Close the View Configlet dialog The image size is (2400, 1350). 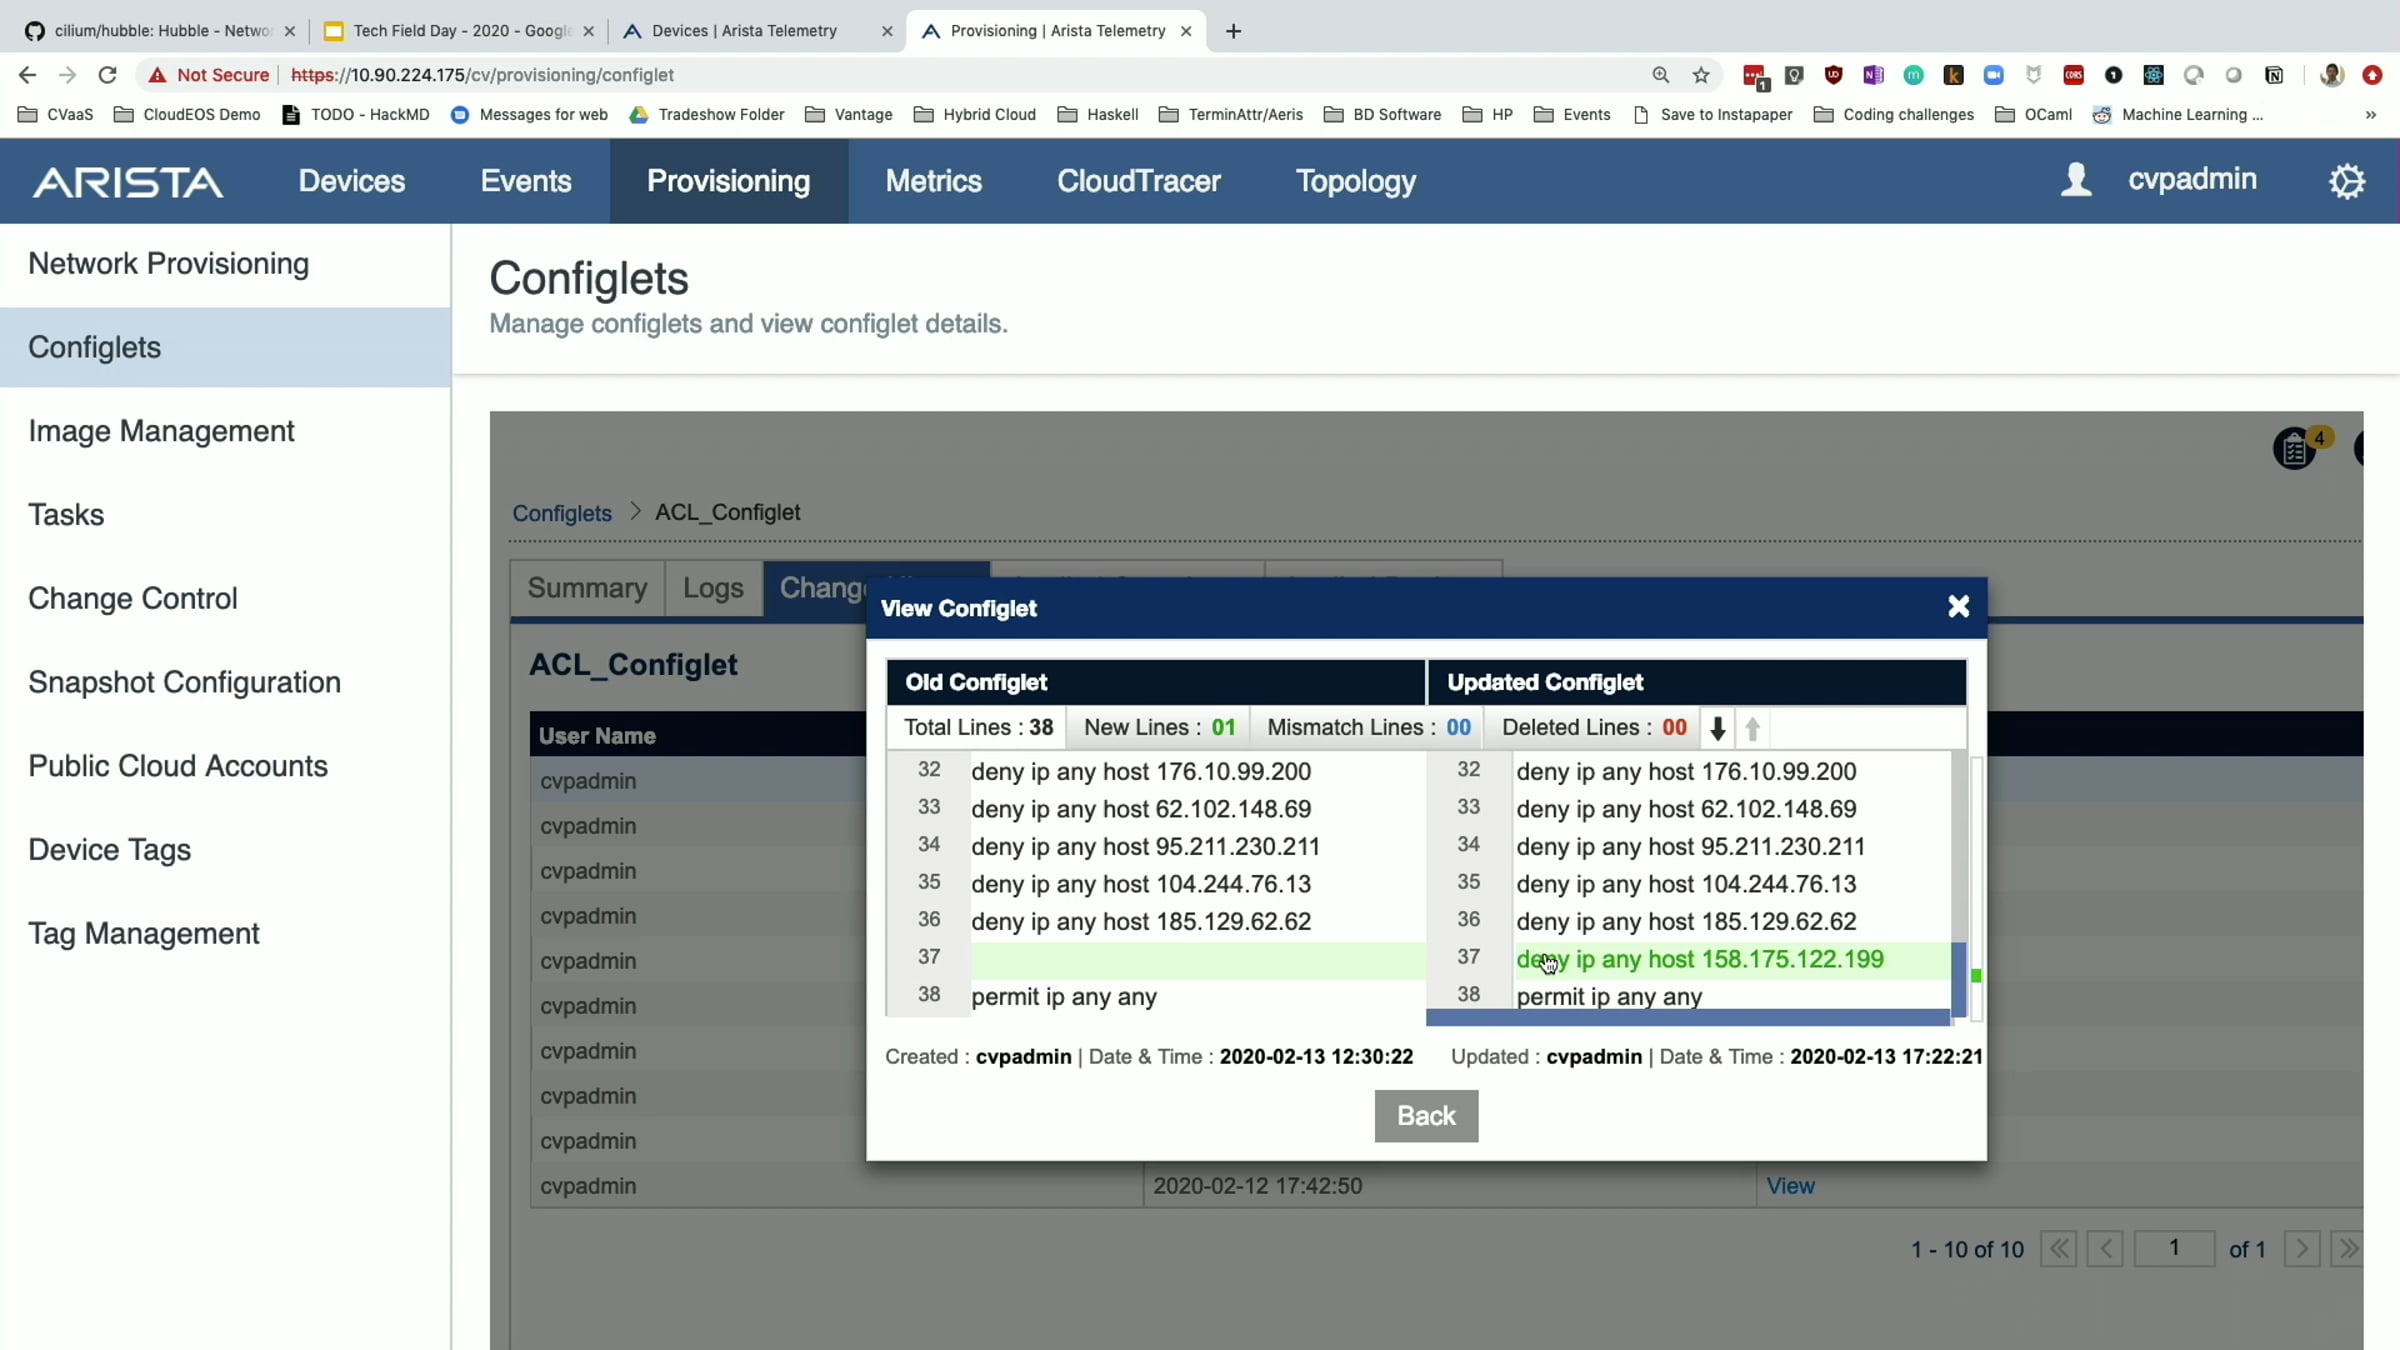pyautogui.click(x=1958, y=607)
